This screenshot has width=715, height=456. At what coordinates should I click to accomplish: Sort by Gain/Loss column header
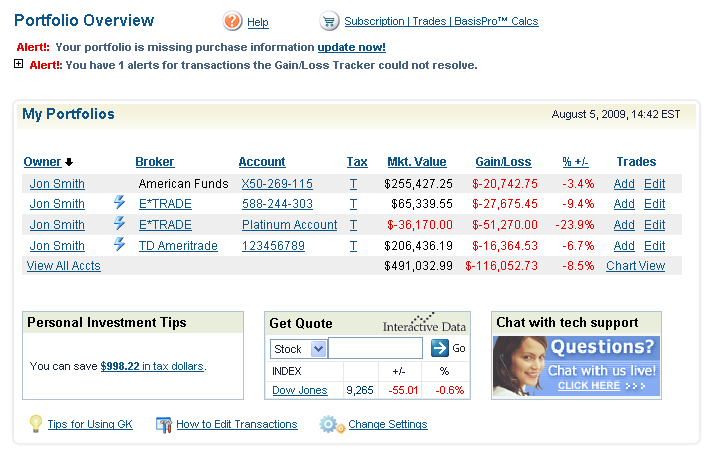point(503,162)
